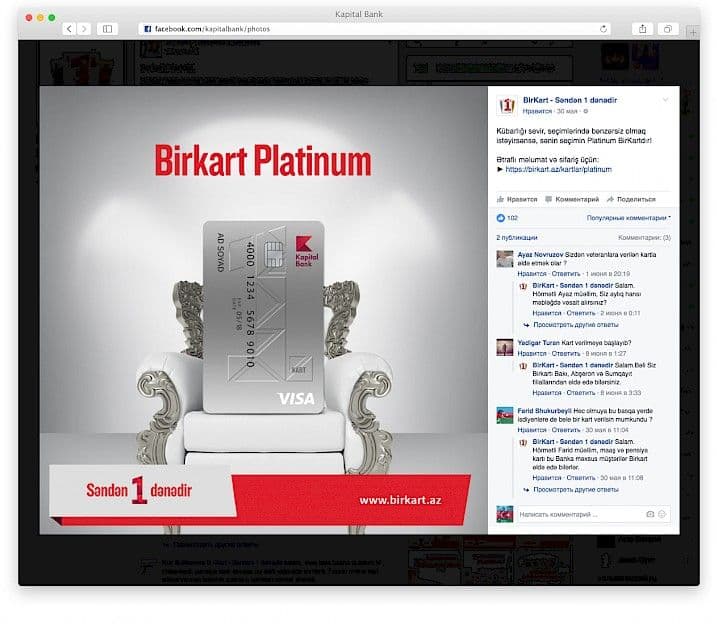717x624 pixels.
Task: Click 1 июня в 20:19 comment timestamp
Action: 608,274
